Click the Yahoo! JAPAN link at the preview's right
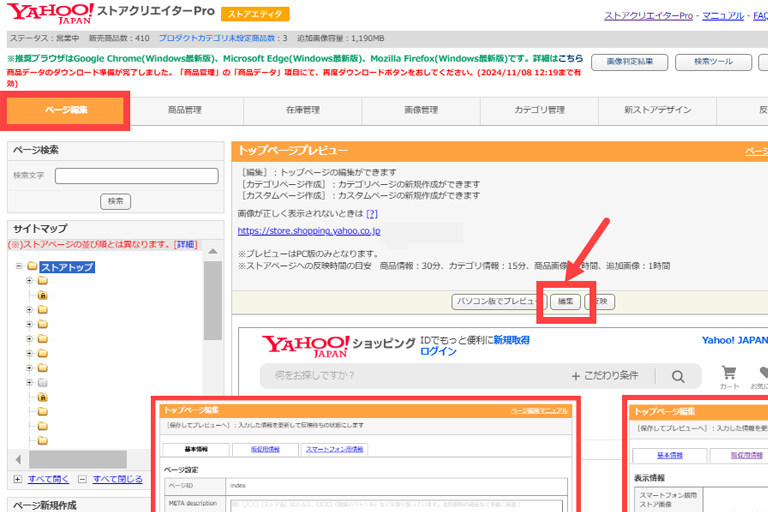 pos(735,340)
